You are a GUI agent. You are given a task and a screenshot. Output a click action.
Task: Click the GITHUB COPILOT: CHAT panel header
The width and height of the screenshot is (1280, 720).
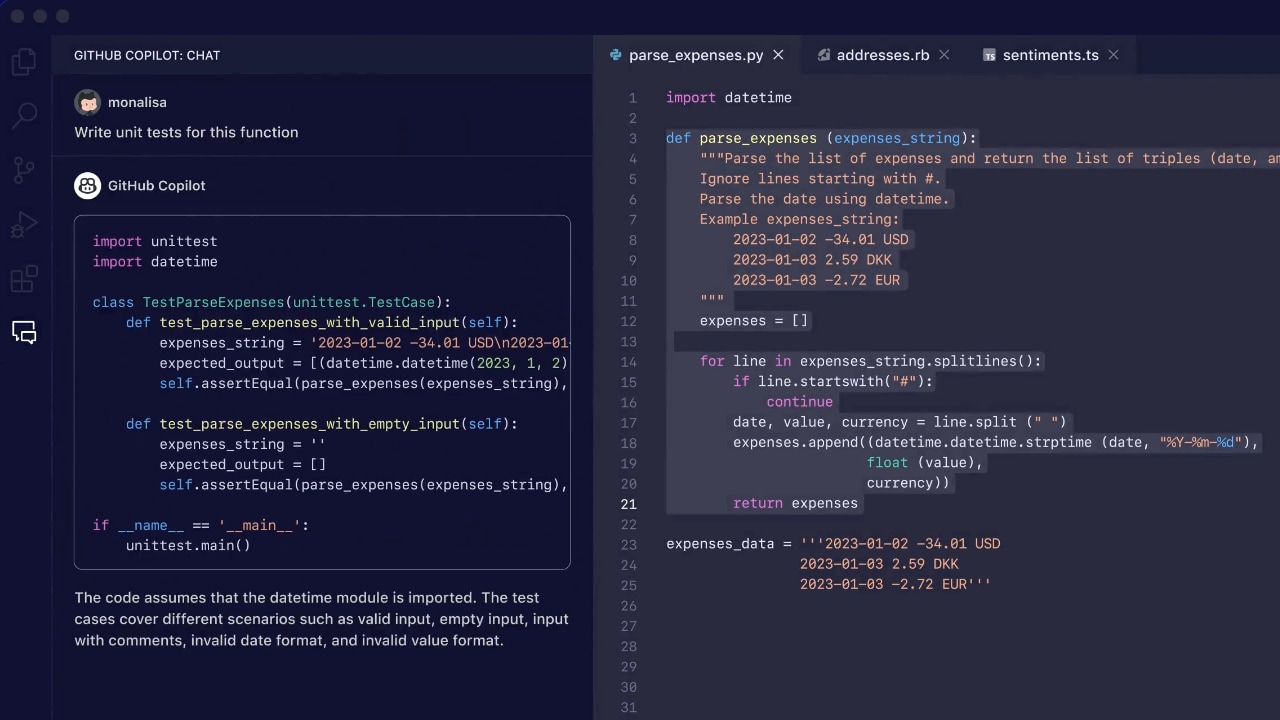coord(147,55)
